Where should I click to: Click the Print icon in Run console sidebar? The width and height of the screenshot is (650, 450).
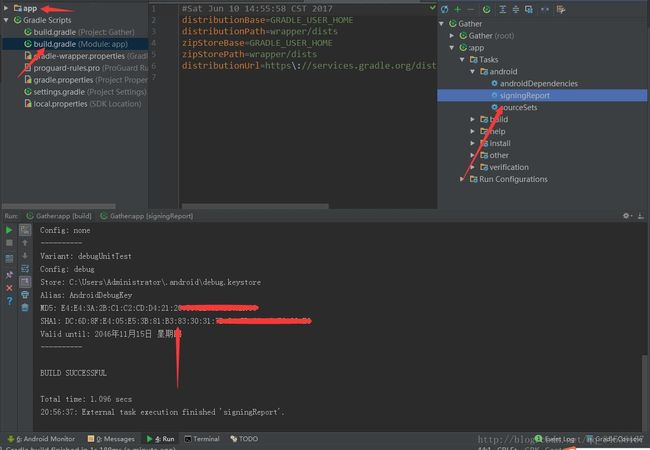25,295
